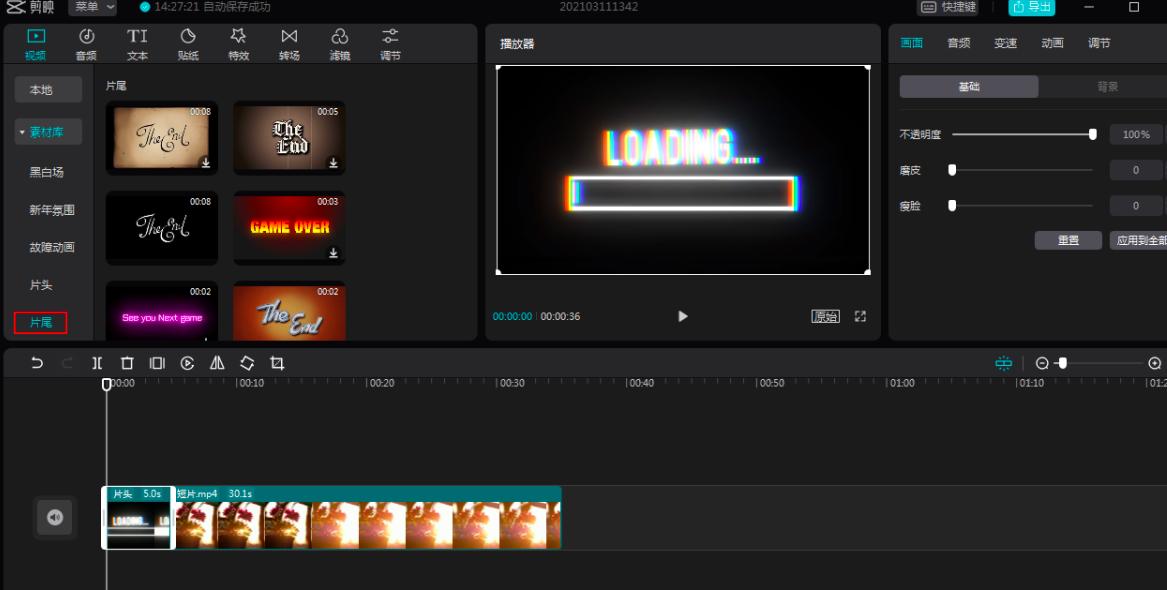
Task: Open the 贴纸 stickers panel
Action: [x=188, y=44]
